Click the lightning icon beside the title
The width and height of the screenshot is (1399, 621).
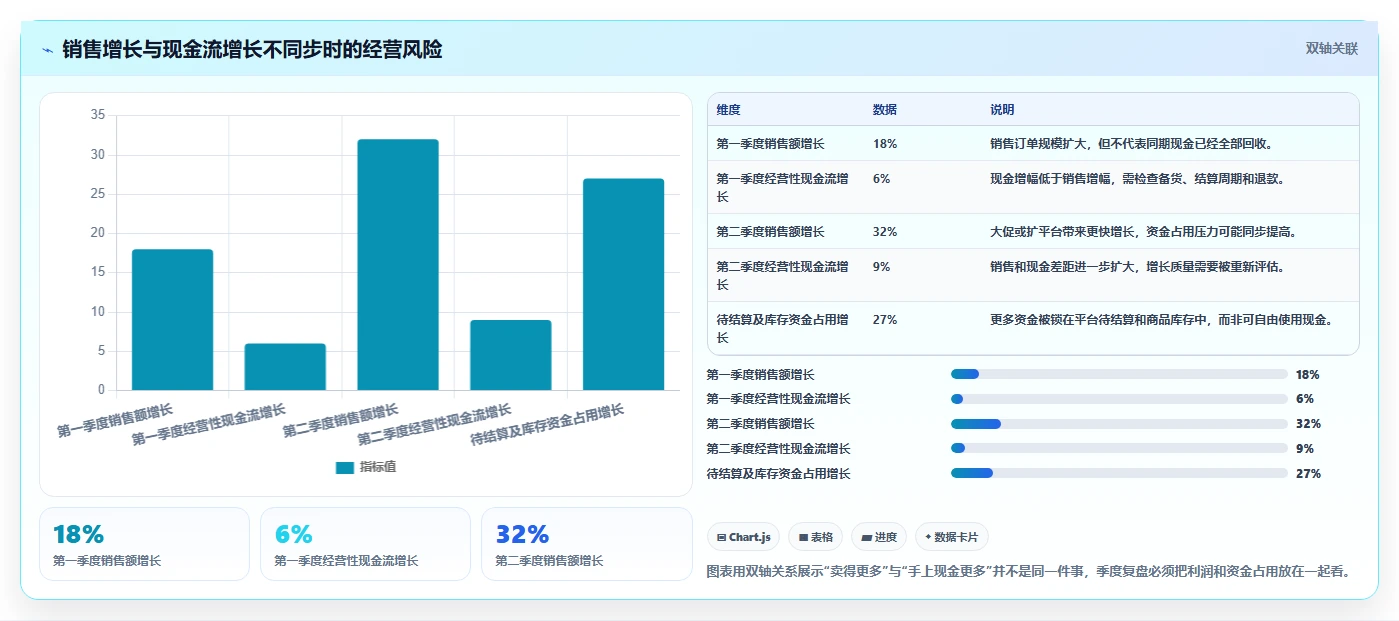[x=48, y=50]
